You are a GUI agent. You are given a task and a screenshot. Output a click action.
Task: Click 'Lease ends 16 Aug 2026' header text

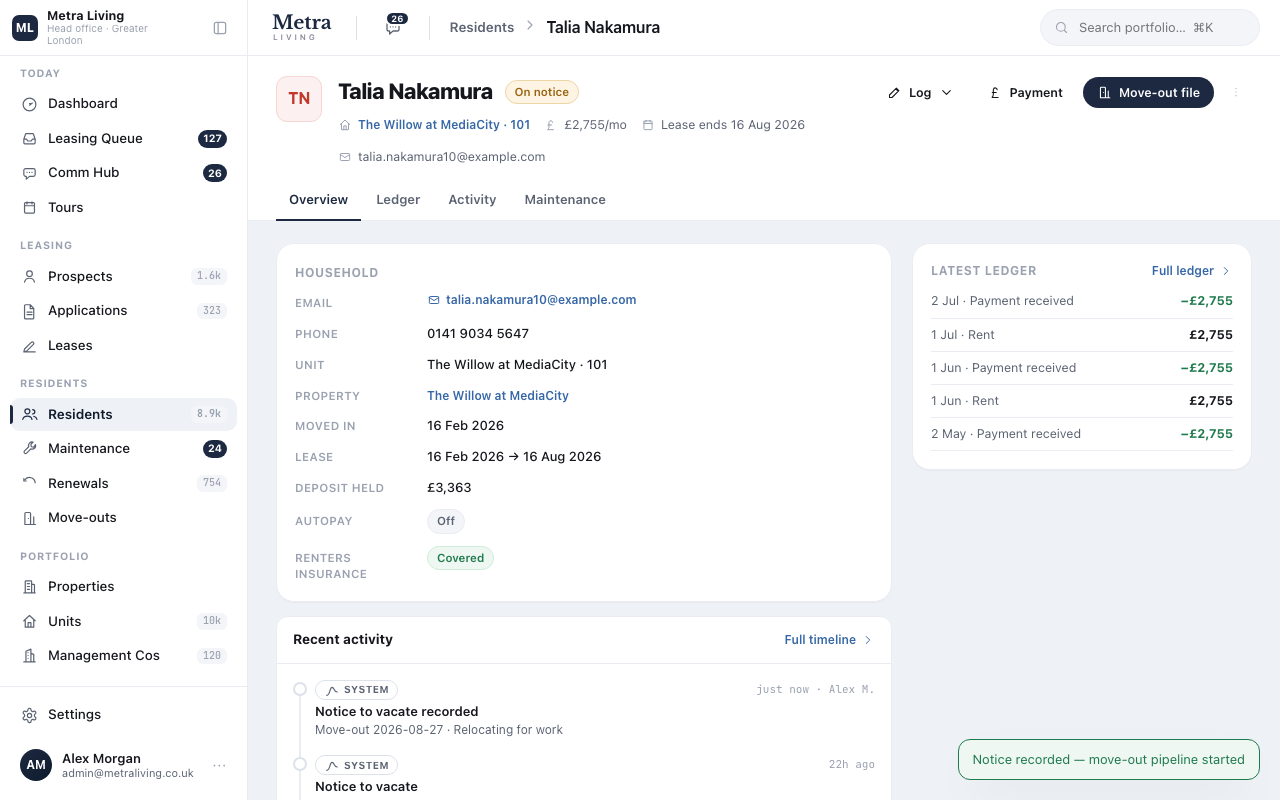click(x=733, y=125)
